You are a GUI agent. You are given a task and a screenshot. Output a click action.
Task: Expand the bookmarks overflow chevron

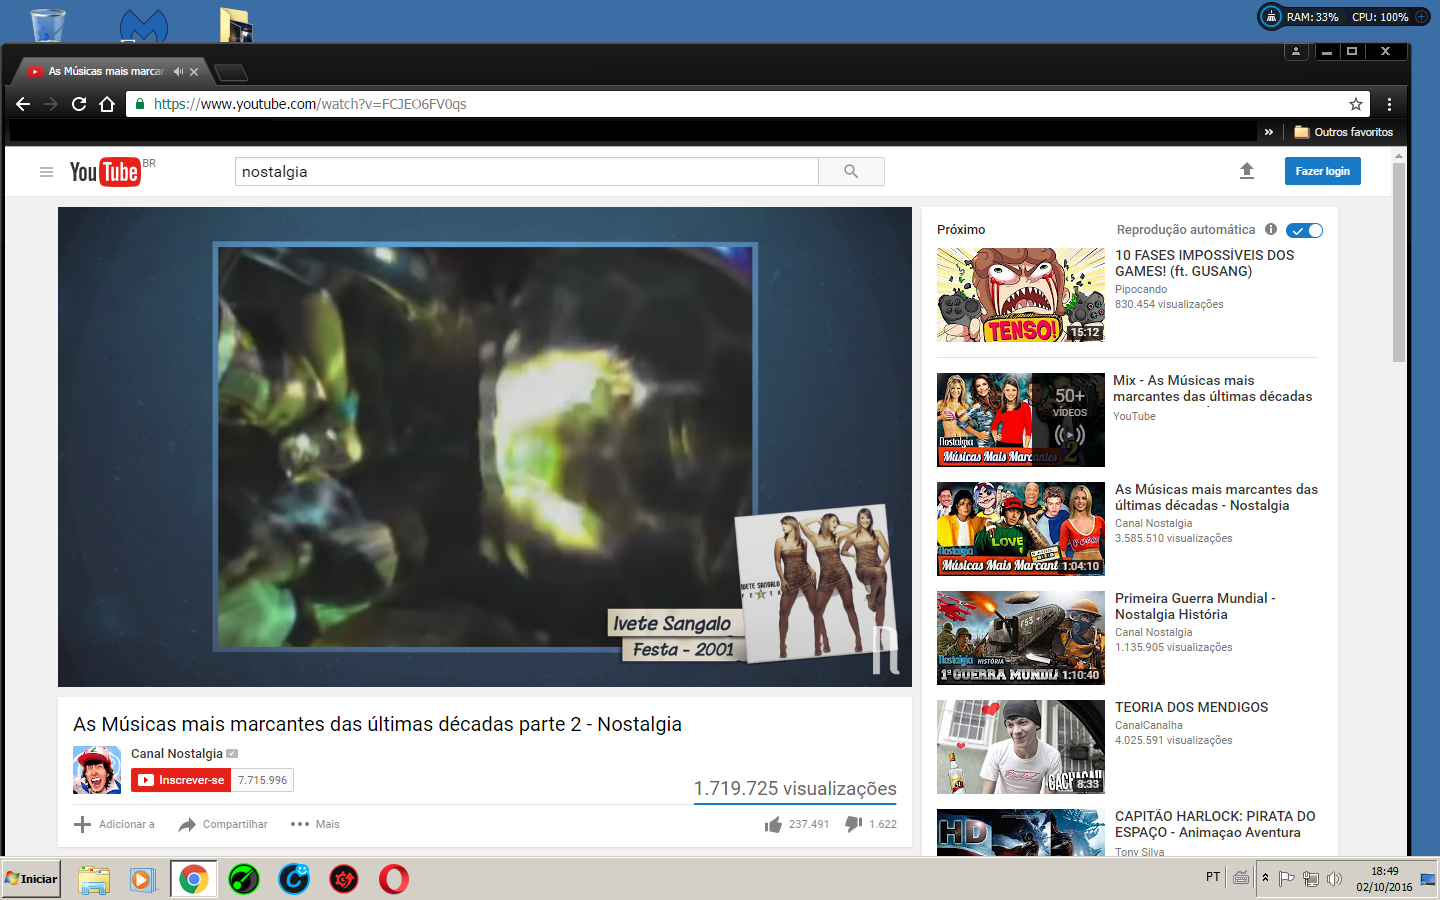point(1269,132)
